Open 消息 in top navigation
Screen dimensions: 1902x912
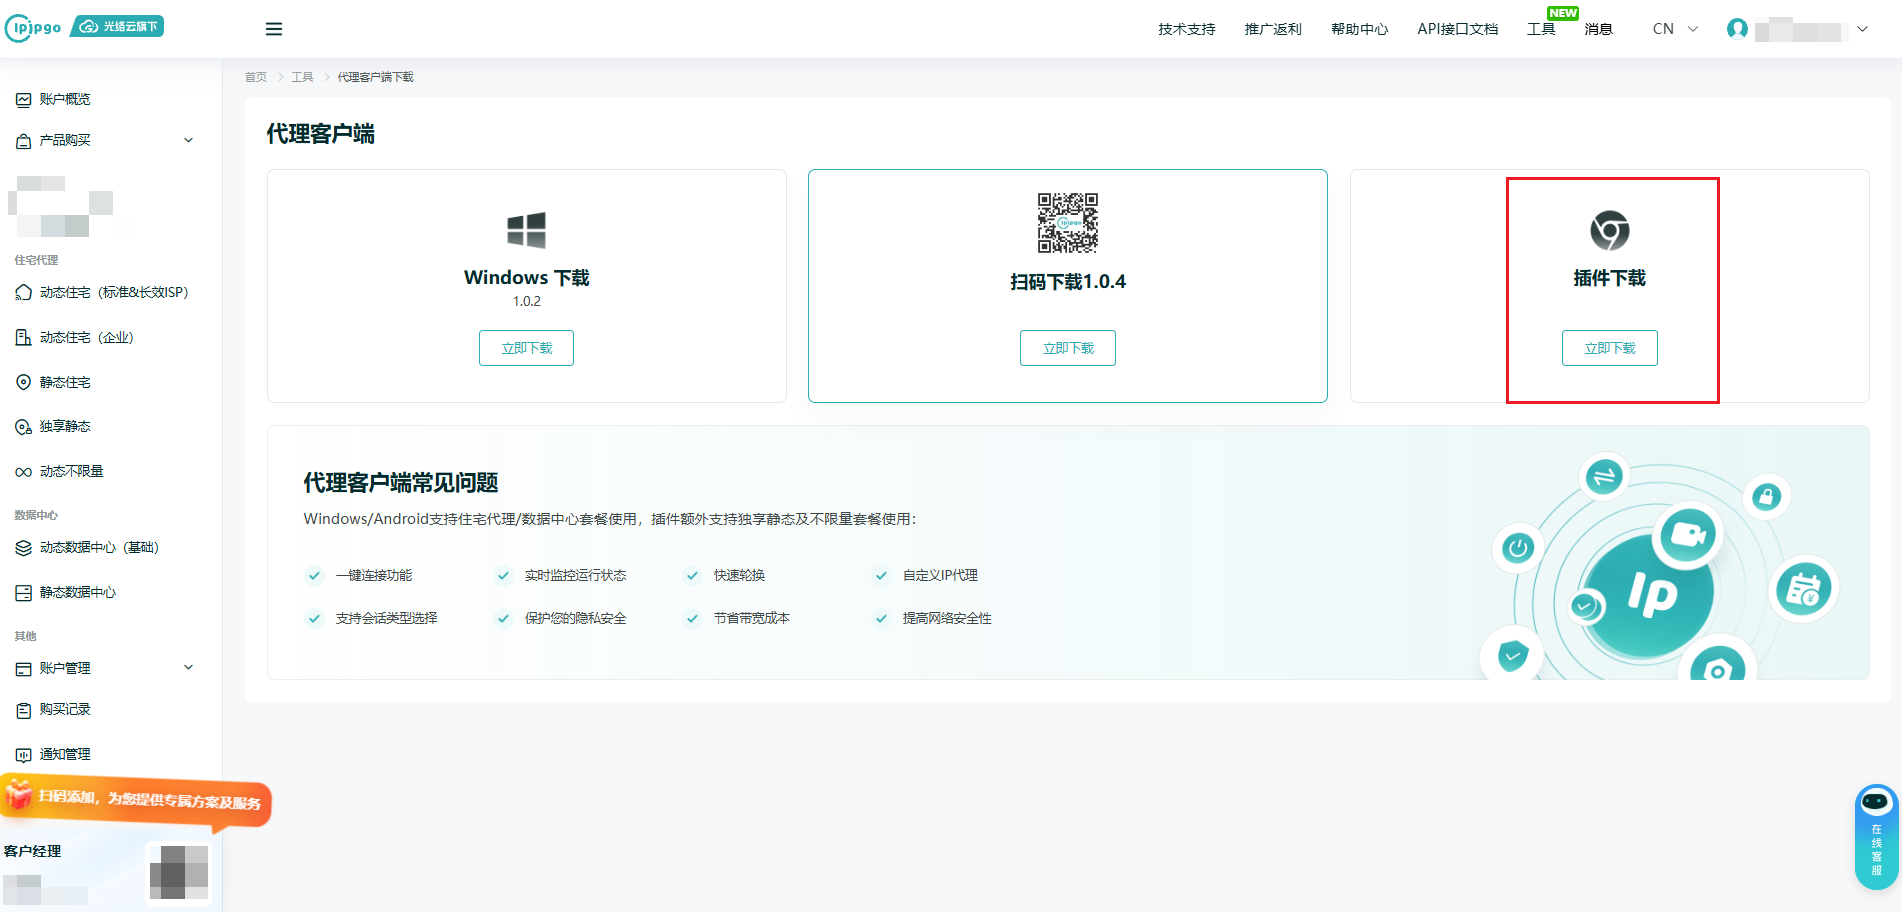tap(1598, 29)
